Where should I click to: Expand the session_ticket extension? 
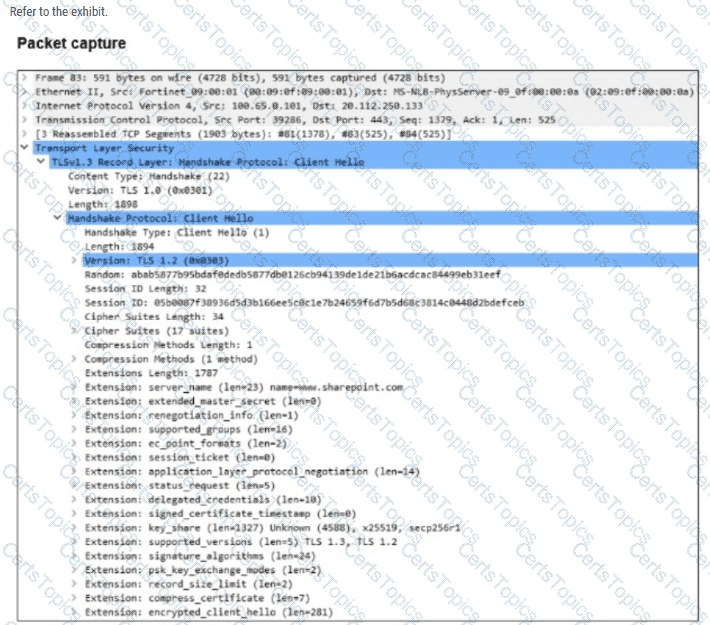[74, 457]
